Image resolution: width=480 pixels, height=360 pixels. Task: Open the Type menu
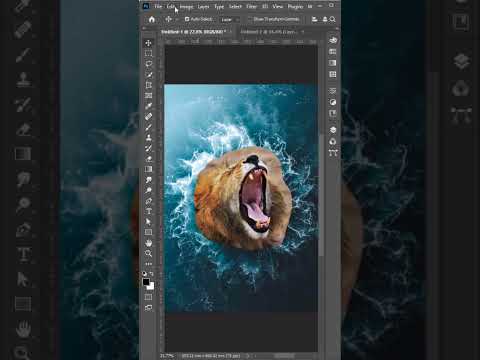pyautogui.click(x=219, y=6)
